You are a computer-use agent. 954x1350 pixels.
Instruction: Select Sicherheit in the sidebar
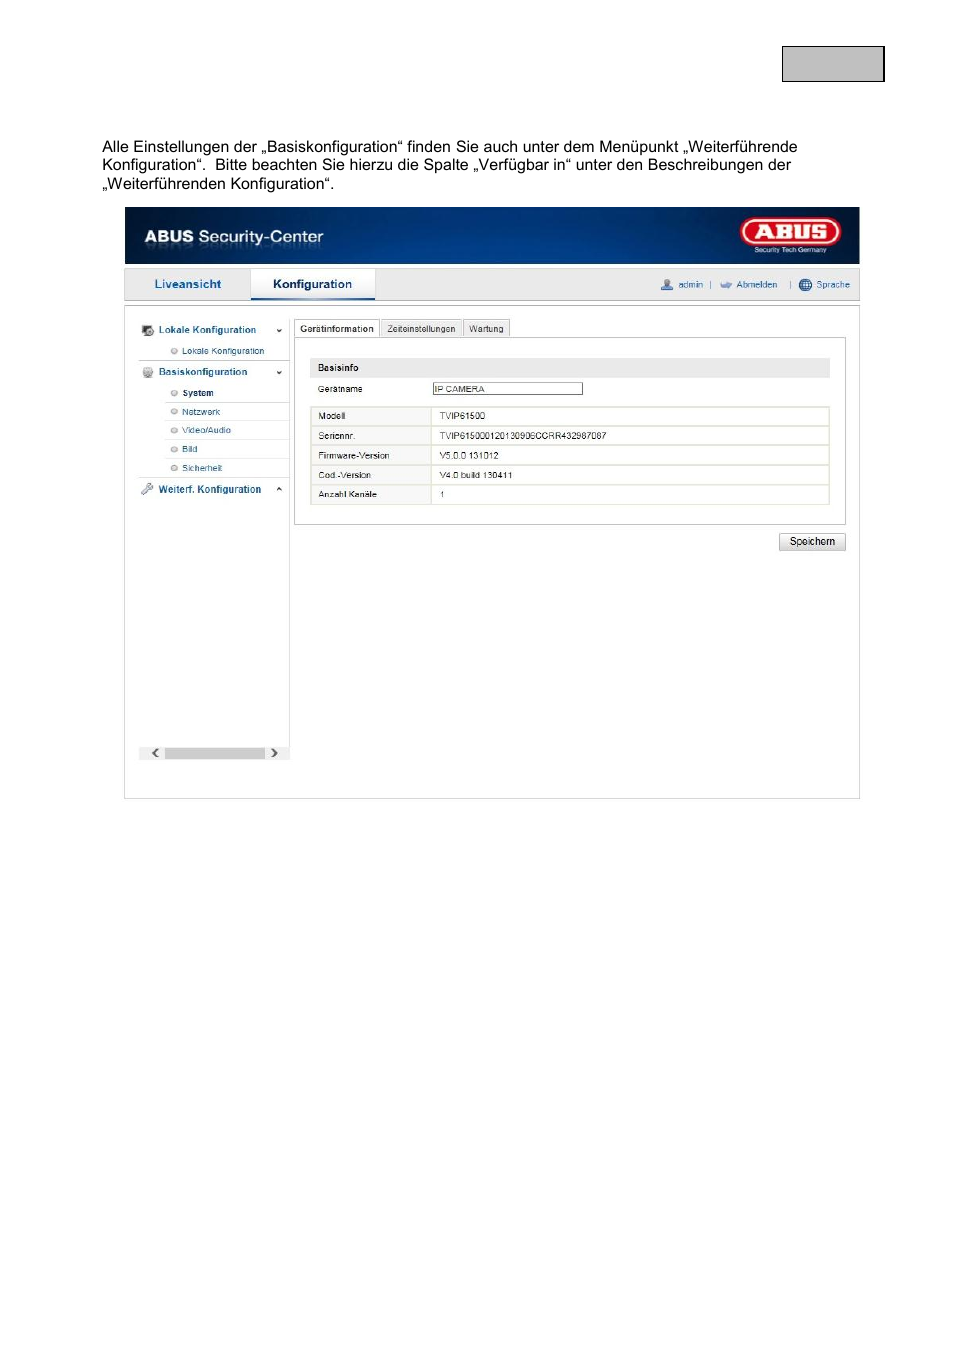point(202,468)
